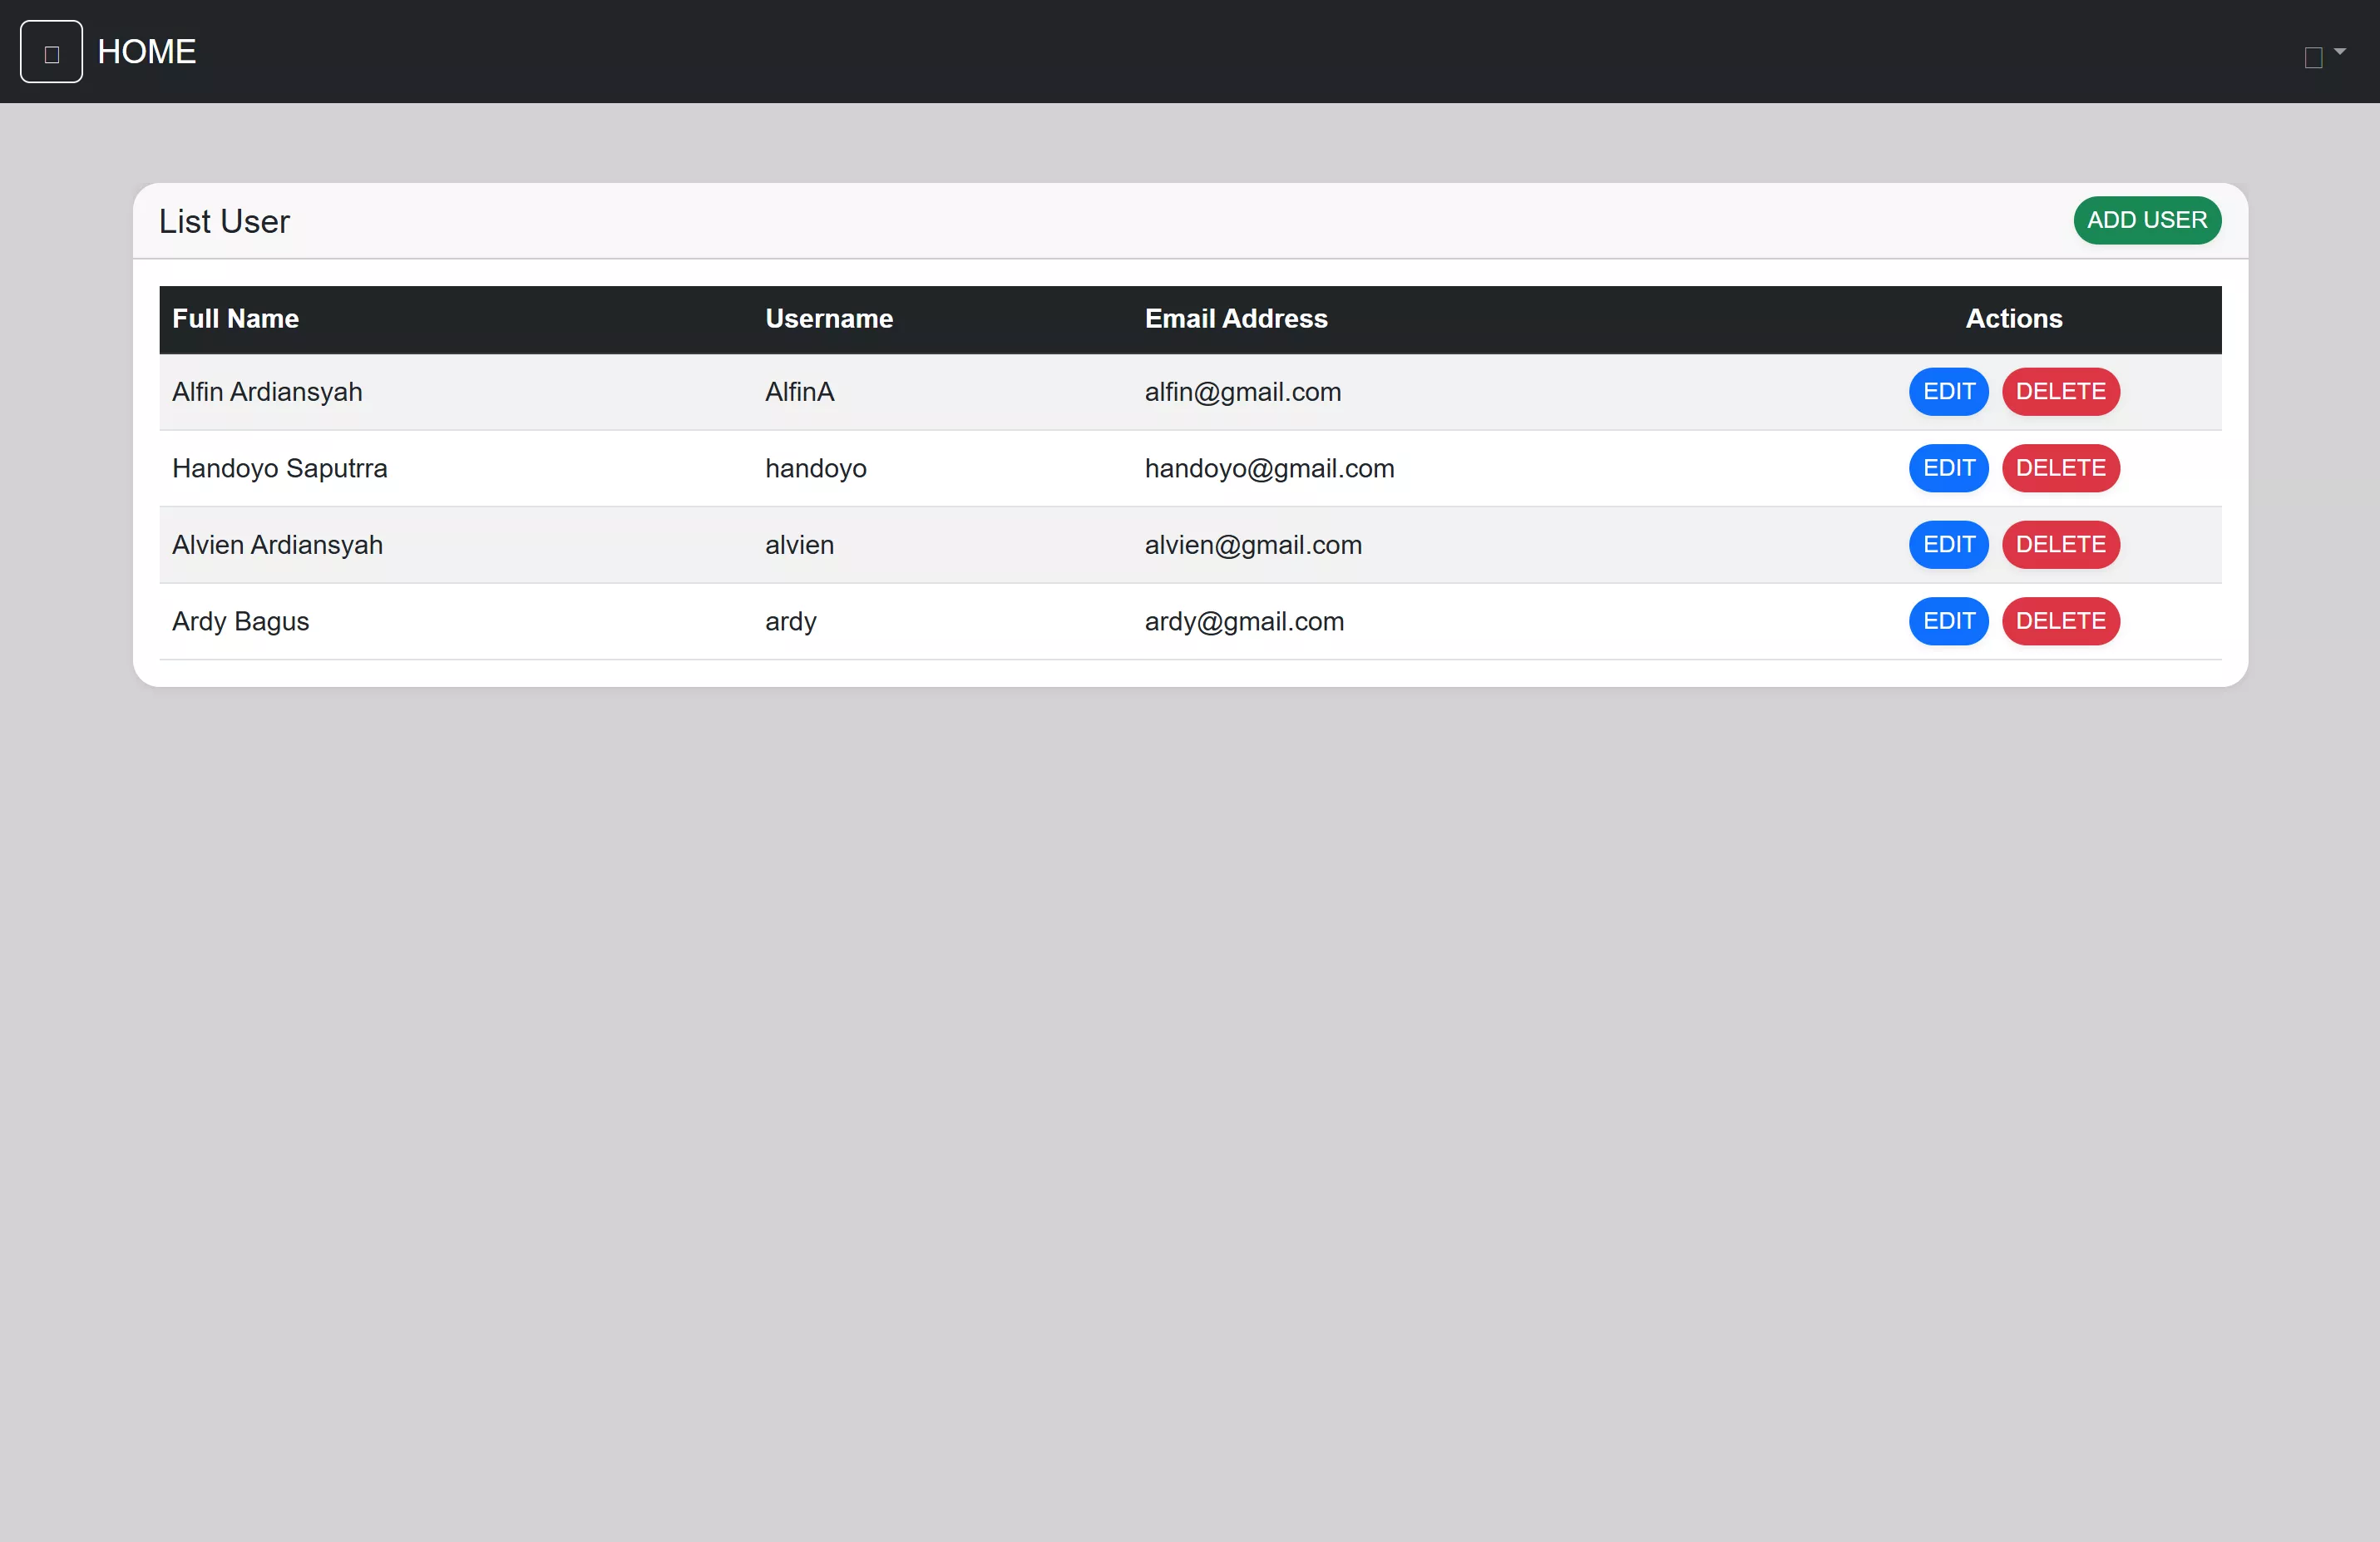Click the List User card title
Image resolution: width=2380 pixels, height=1542 pixels.
pyautogui.click(x=224, y=221)
